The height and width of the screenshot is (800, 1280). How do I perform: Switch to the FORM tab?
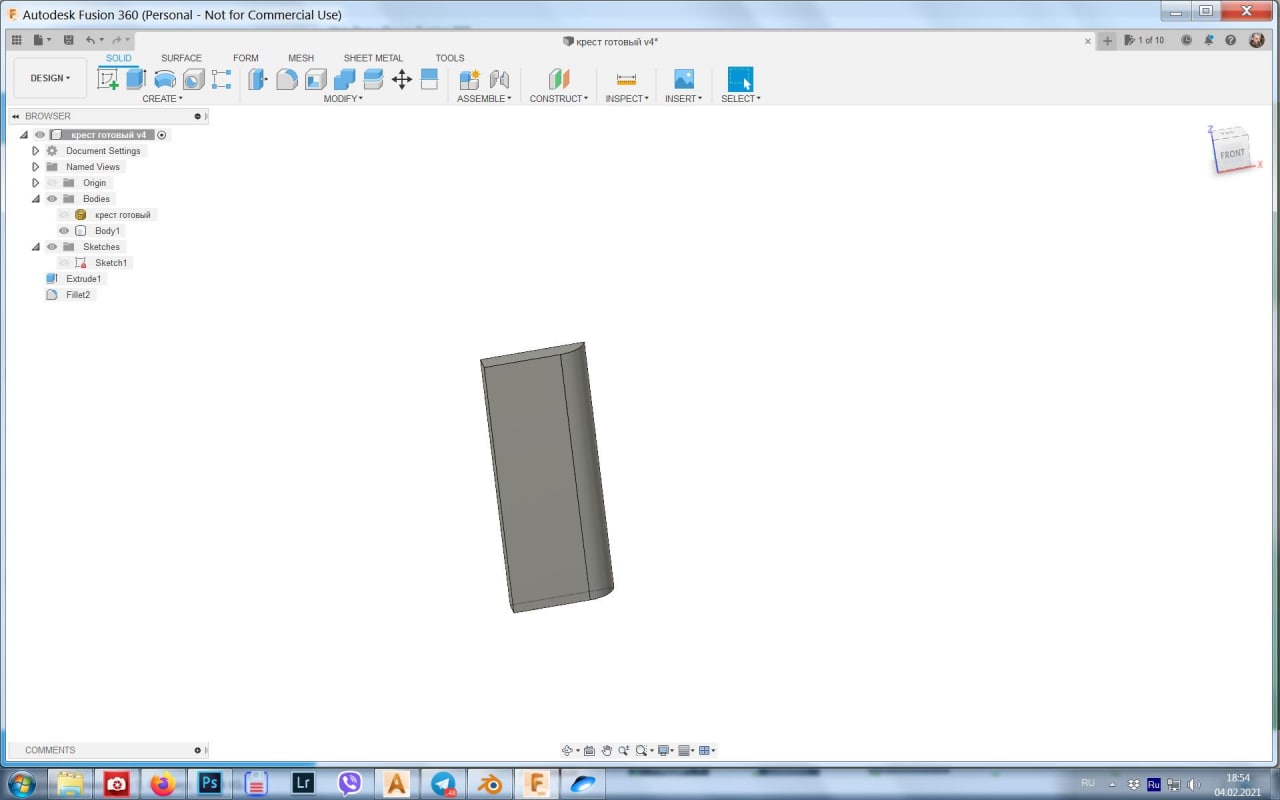click(246, 58)
